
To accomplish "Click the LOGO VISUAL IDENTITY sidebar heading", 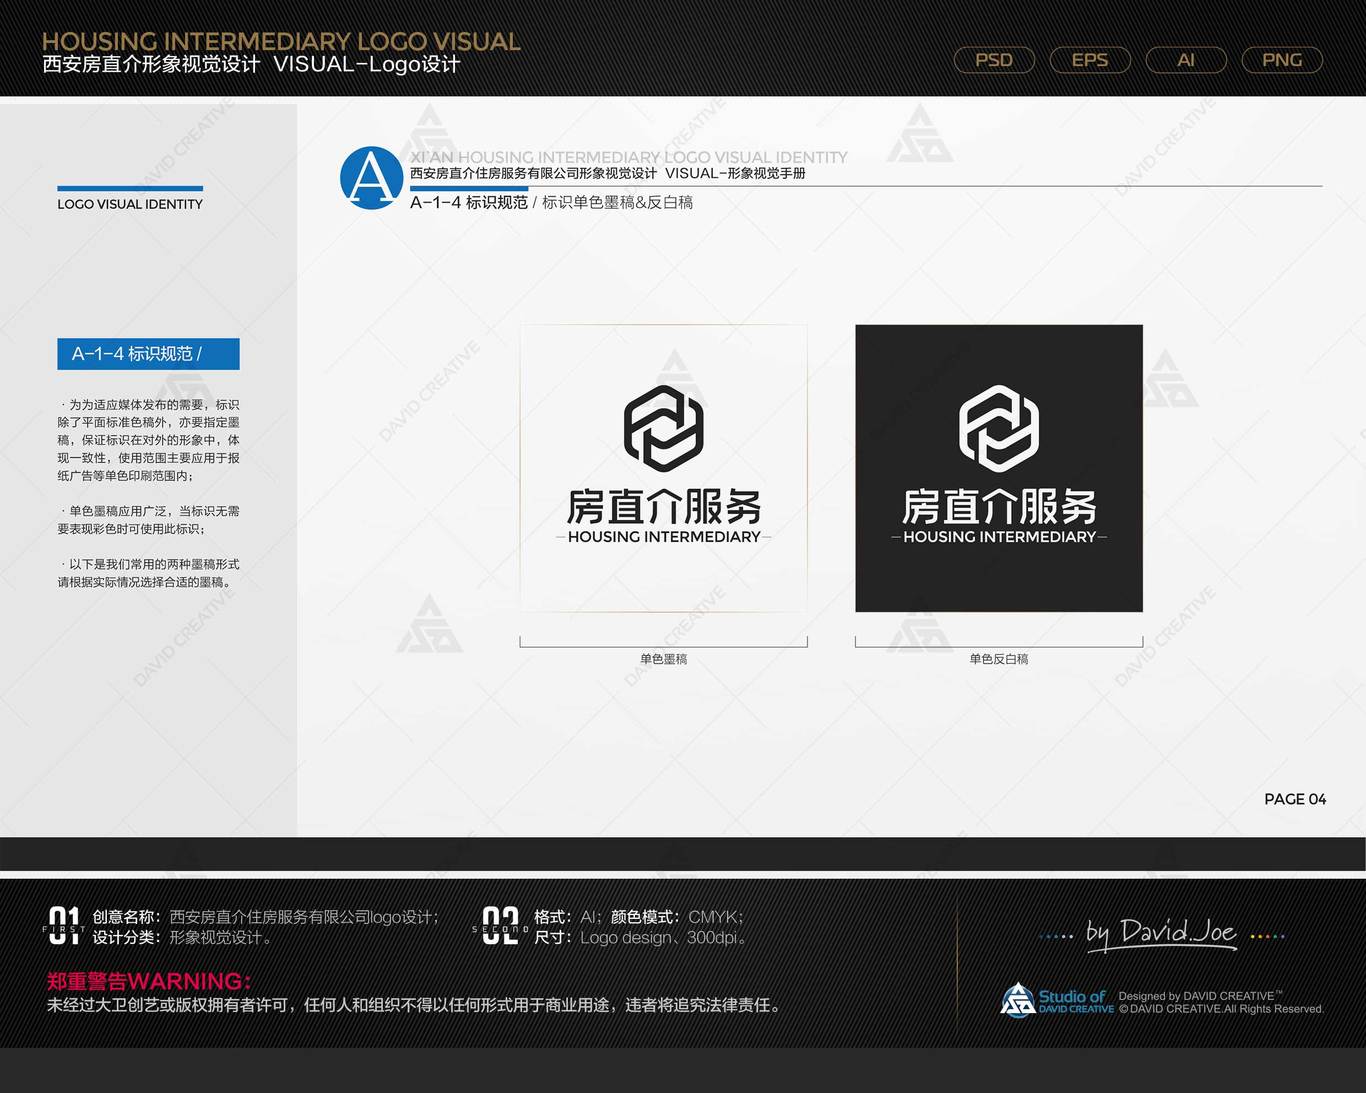I will click(x=130, y=204).
